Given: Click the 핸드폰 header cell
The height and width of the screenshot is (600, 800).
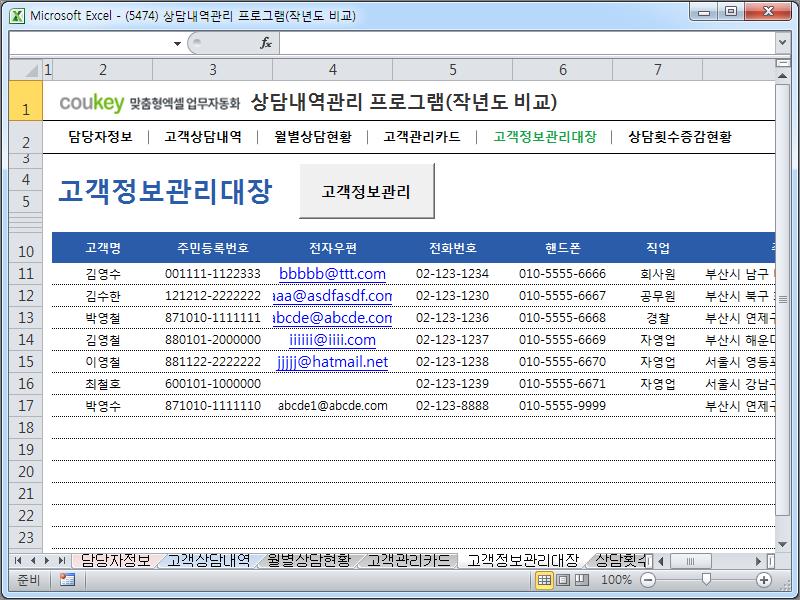Looking at the screenshot, I should click(x=562, y=248).
